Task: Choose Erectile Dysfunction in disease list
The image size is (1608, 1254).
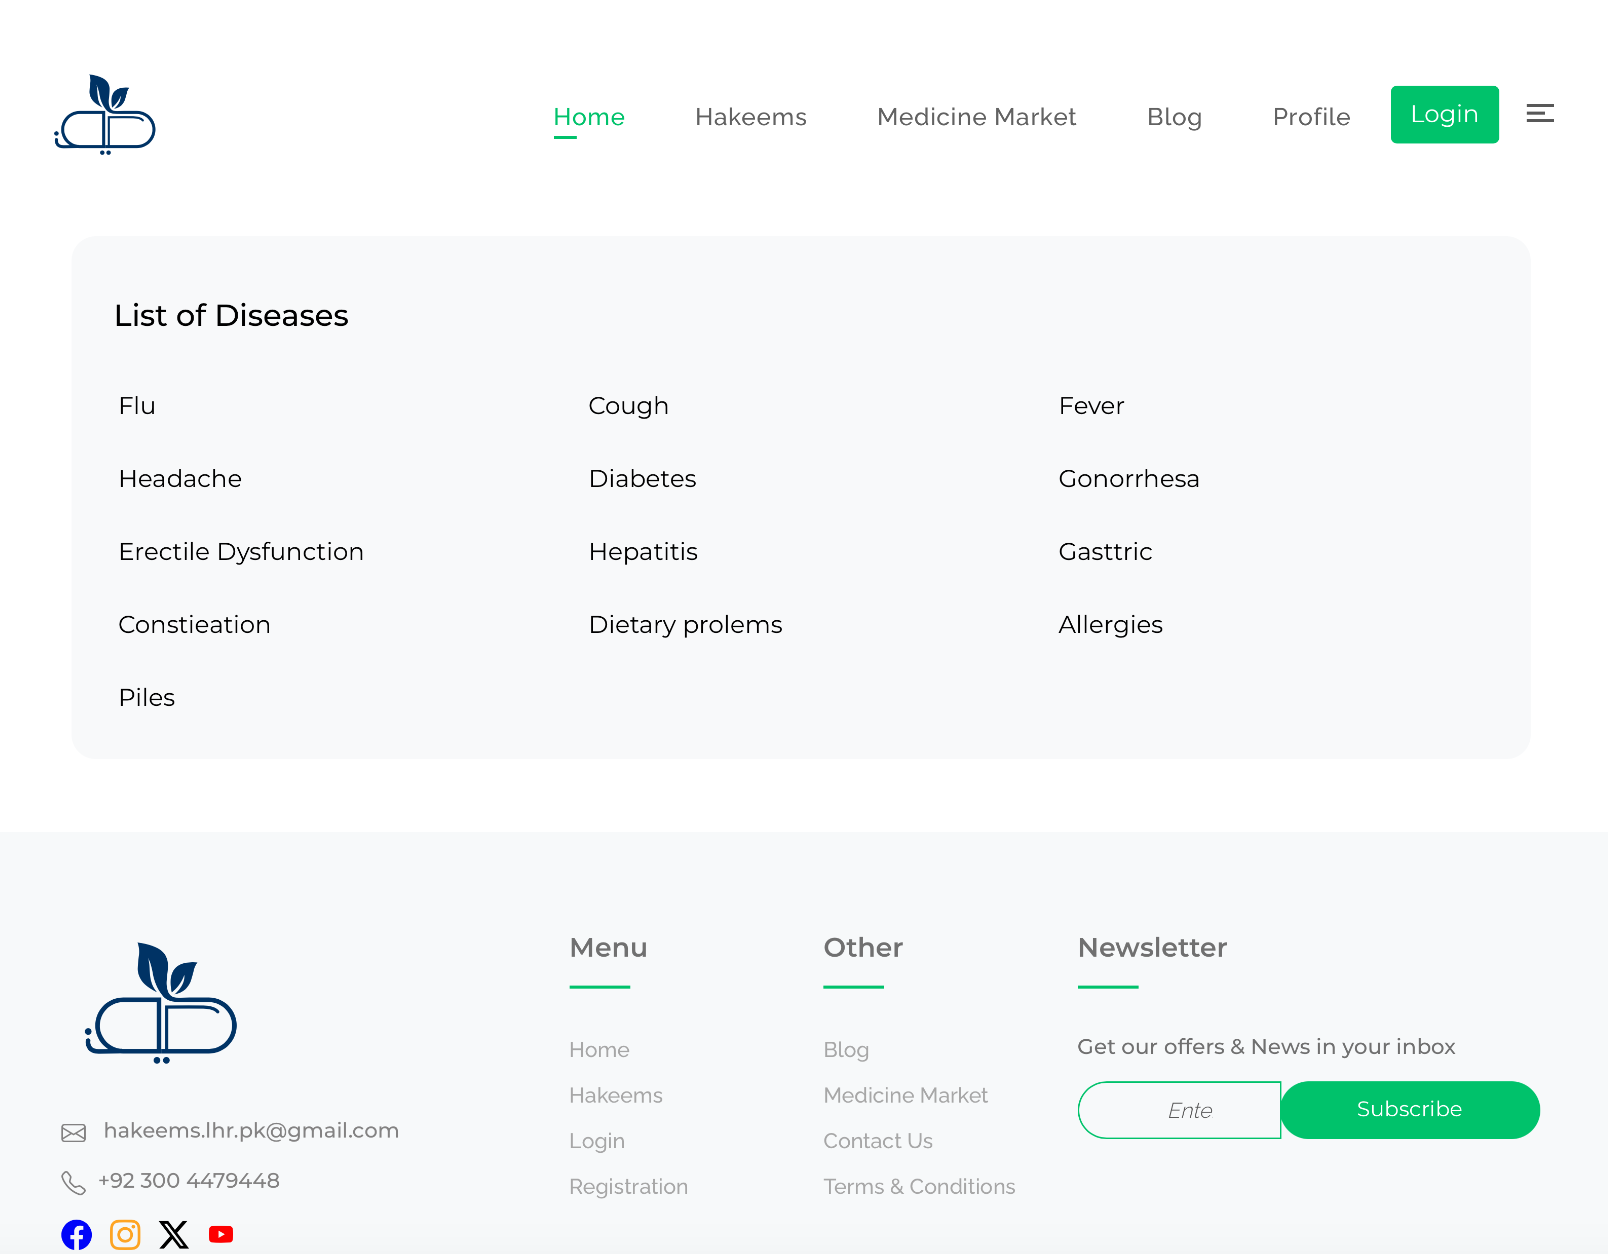Action: coord(241,552)
